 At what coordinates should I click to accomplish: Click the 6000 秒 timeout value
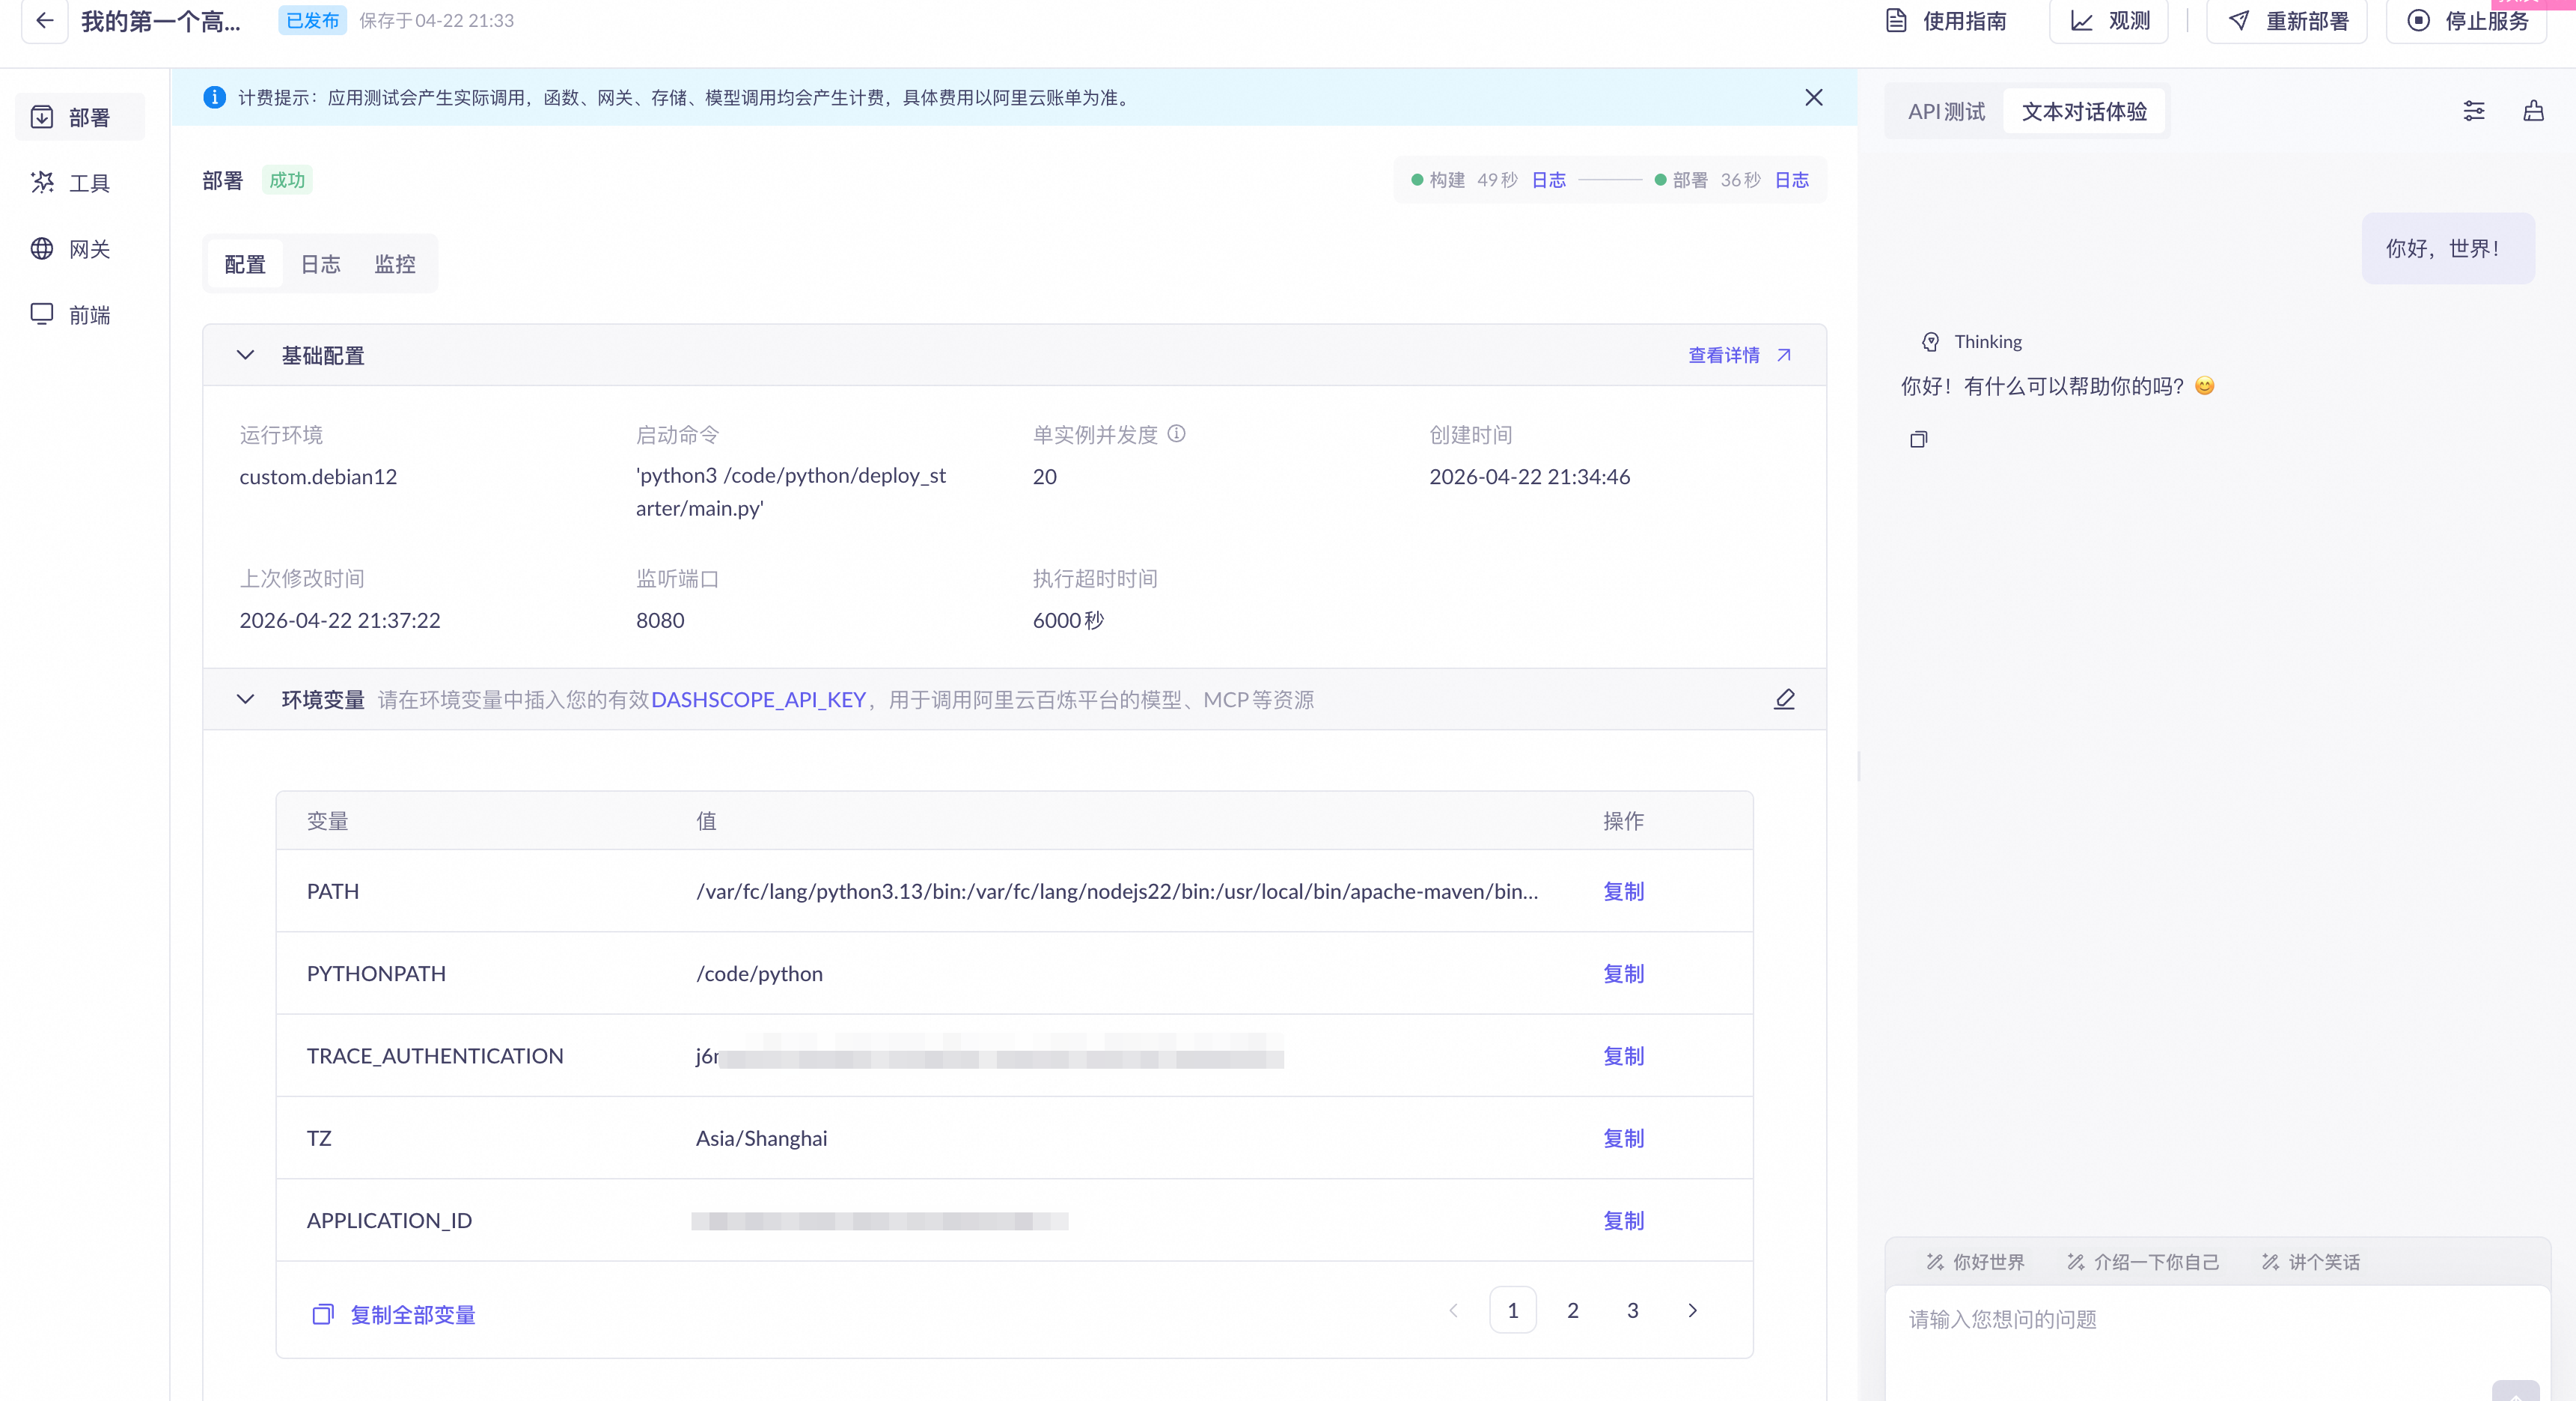click(1069, 620)
